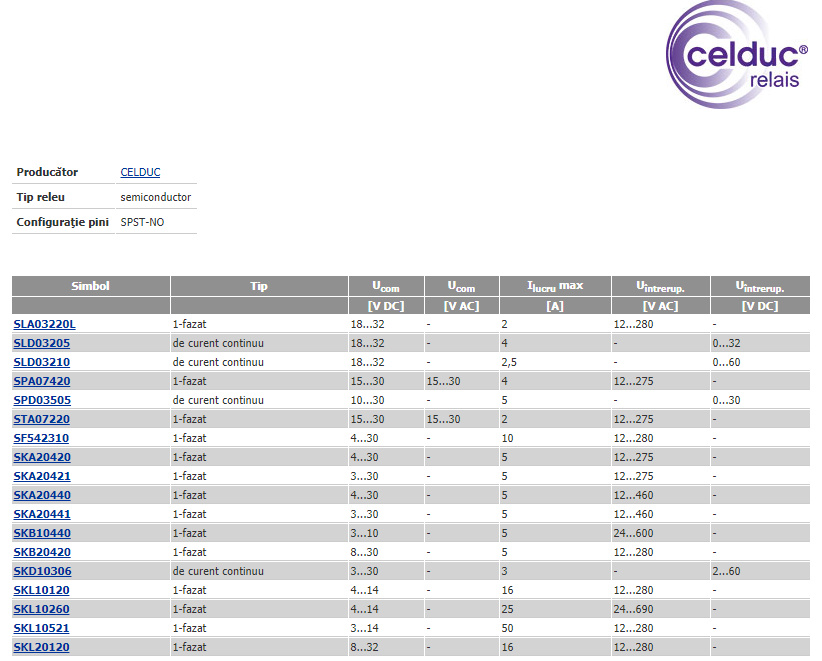
Task: Click the '8...32' V DC cell for SKL20120
Action: tap(364, 647)
